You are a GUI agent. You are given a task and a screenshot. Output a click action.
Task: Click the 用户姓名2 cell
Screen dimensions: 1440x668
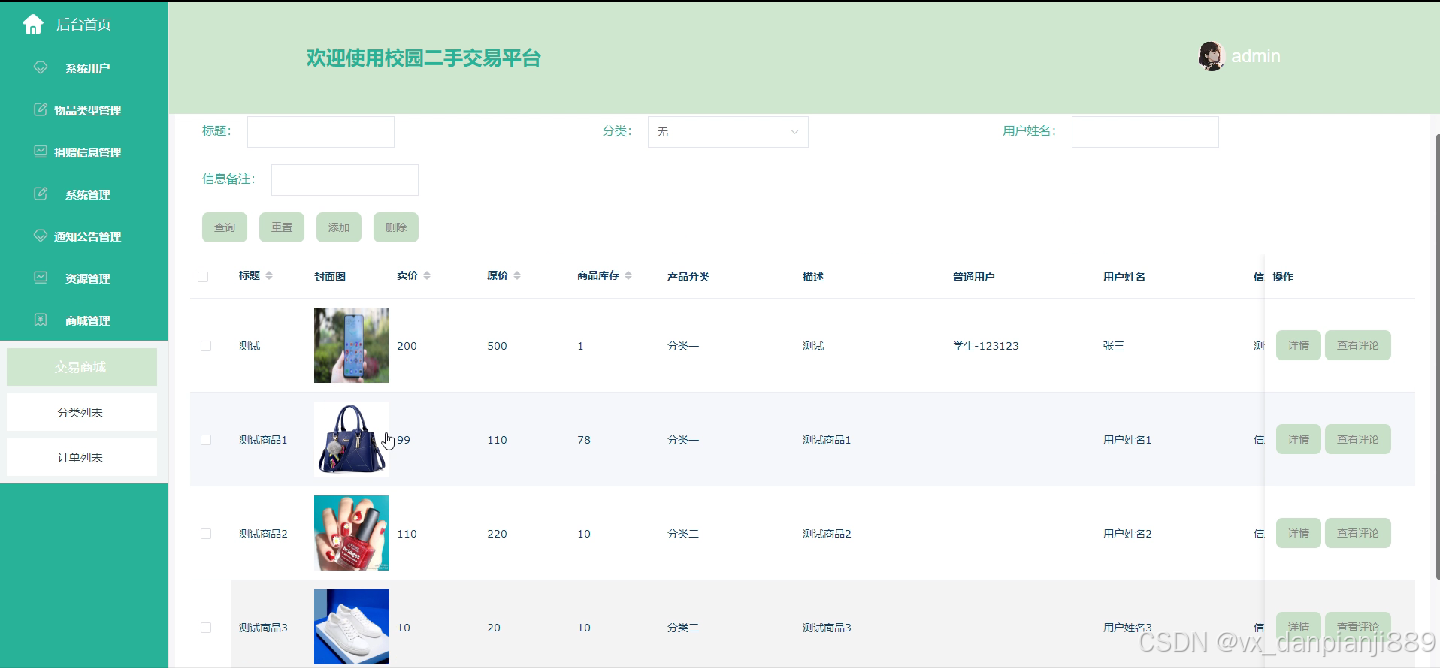[x=1127, y=534]
